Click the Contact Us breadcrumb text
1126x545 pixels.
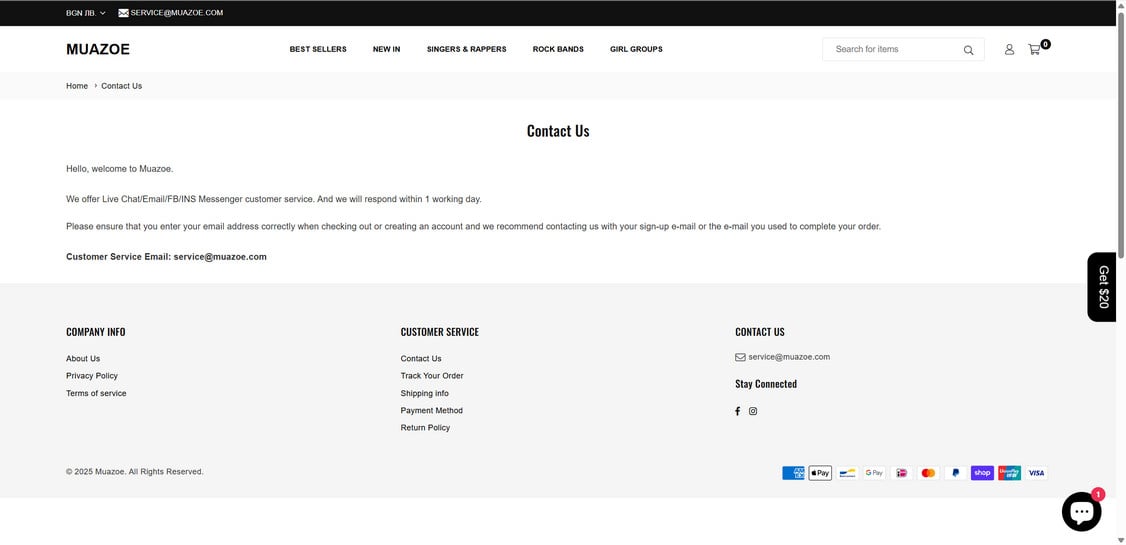(121, 86)
